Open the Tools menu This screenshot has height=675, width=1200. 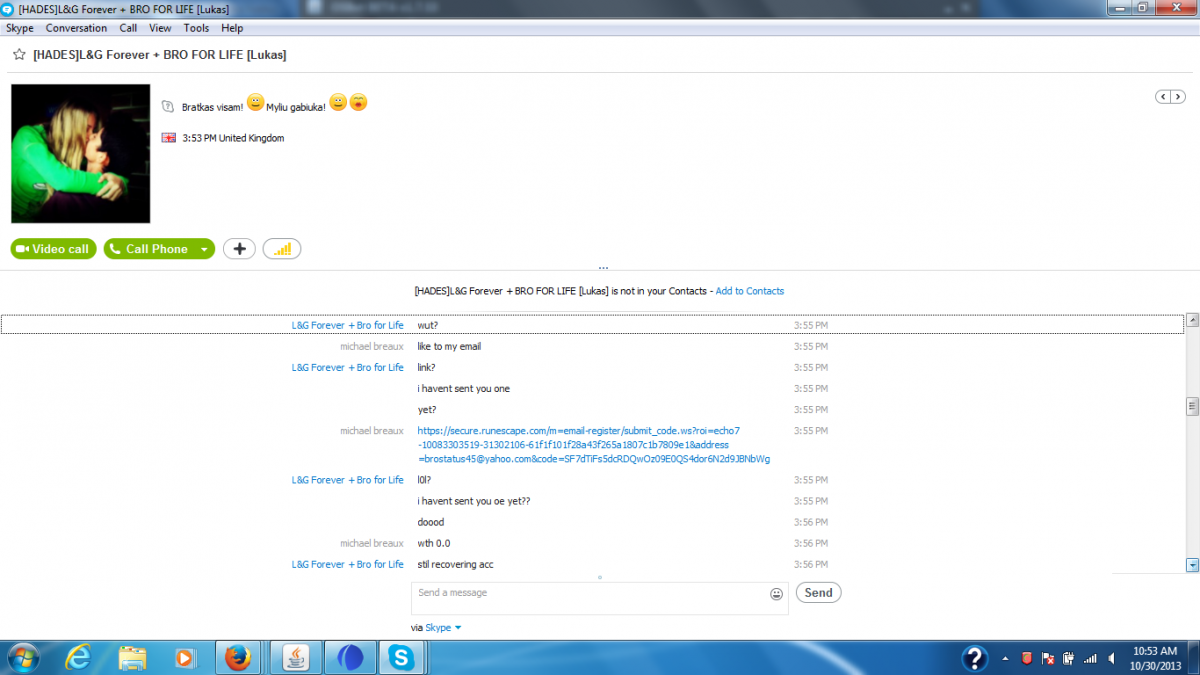(x=196, y=28)
